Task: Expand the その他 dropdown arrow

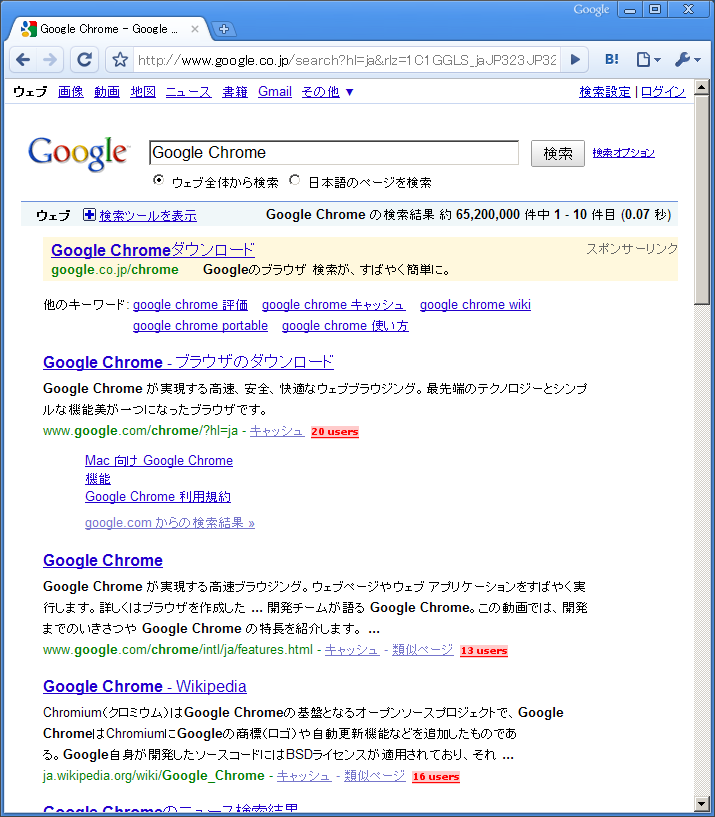Action: coord(350,92)
